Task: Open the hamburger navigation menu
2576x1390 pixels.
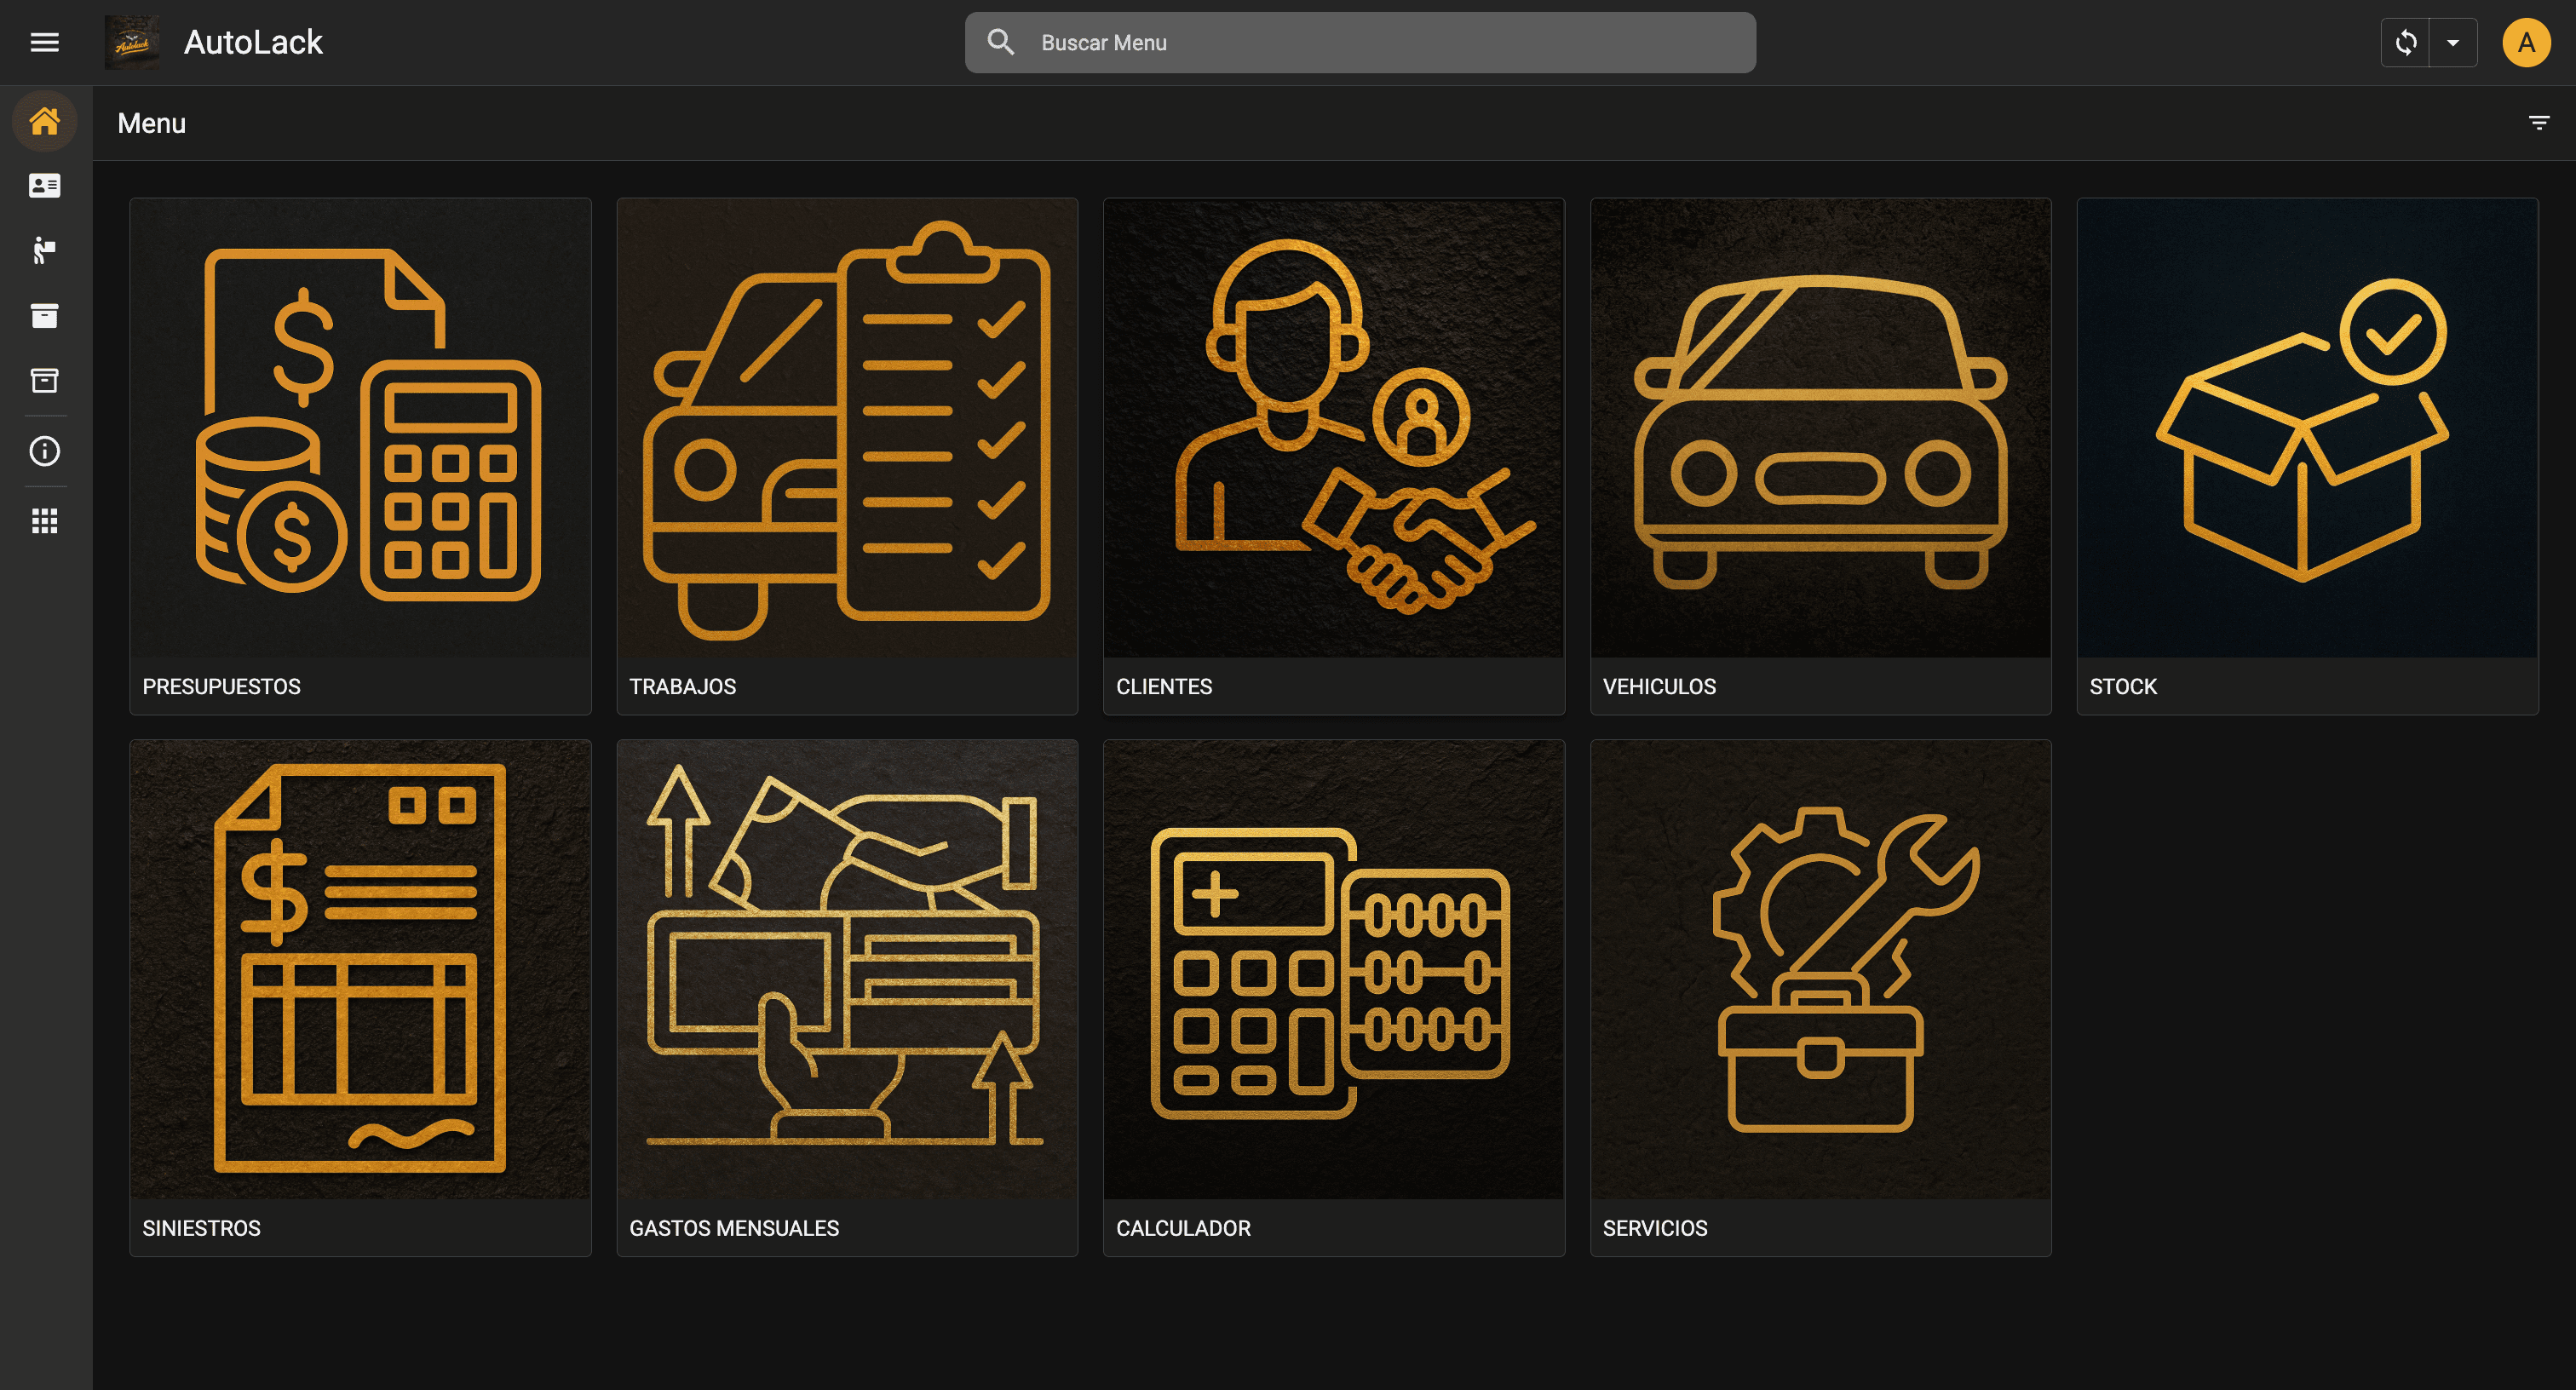Action: [x=44, y=42]
